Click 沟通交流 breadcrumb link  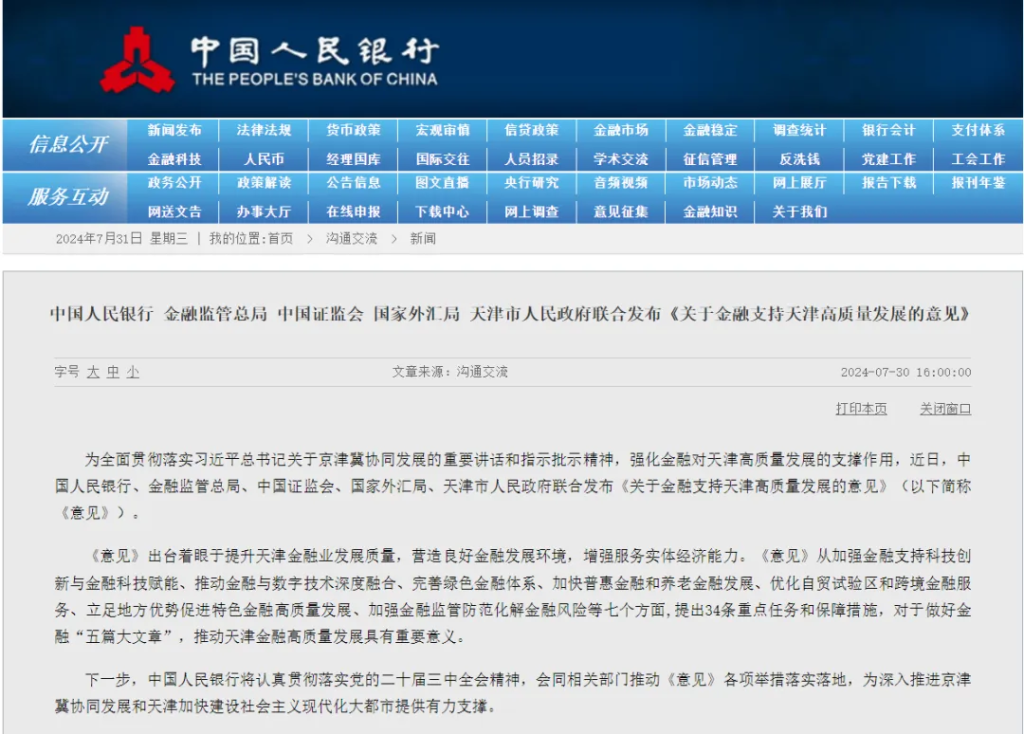click(352, 238)
